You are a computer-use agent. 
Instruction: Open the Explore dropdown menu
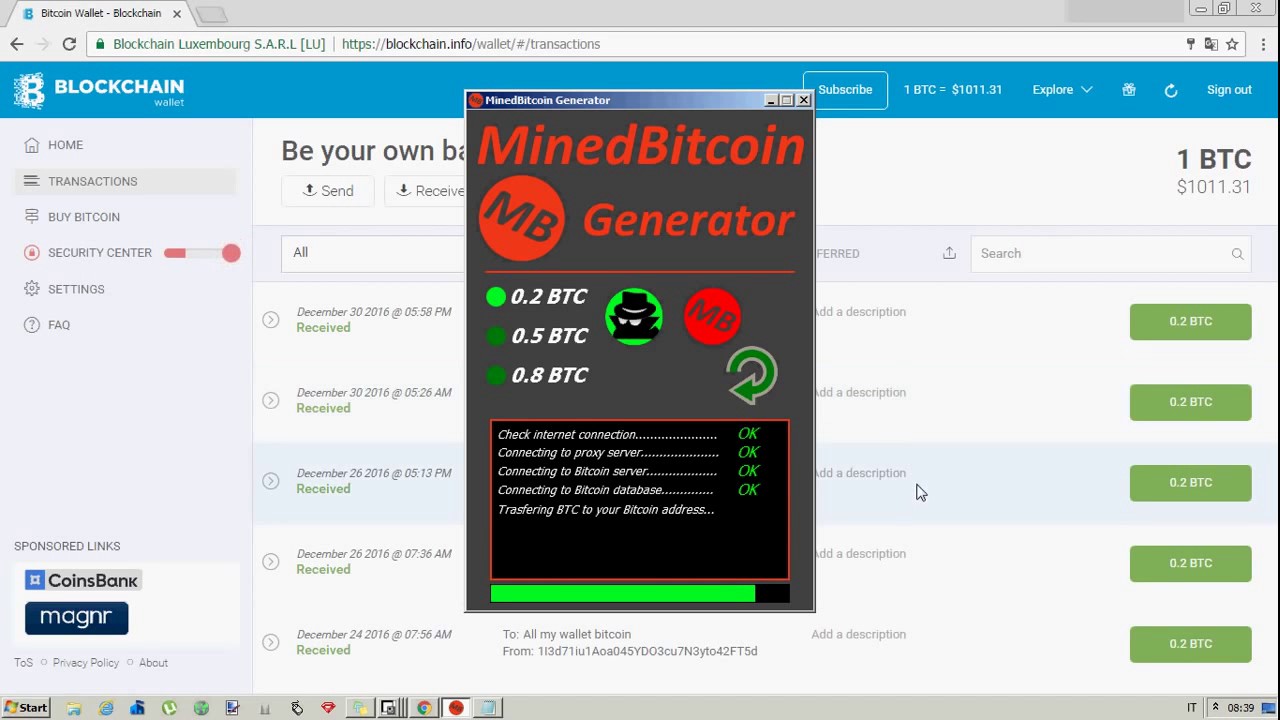coord(1062,90)
